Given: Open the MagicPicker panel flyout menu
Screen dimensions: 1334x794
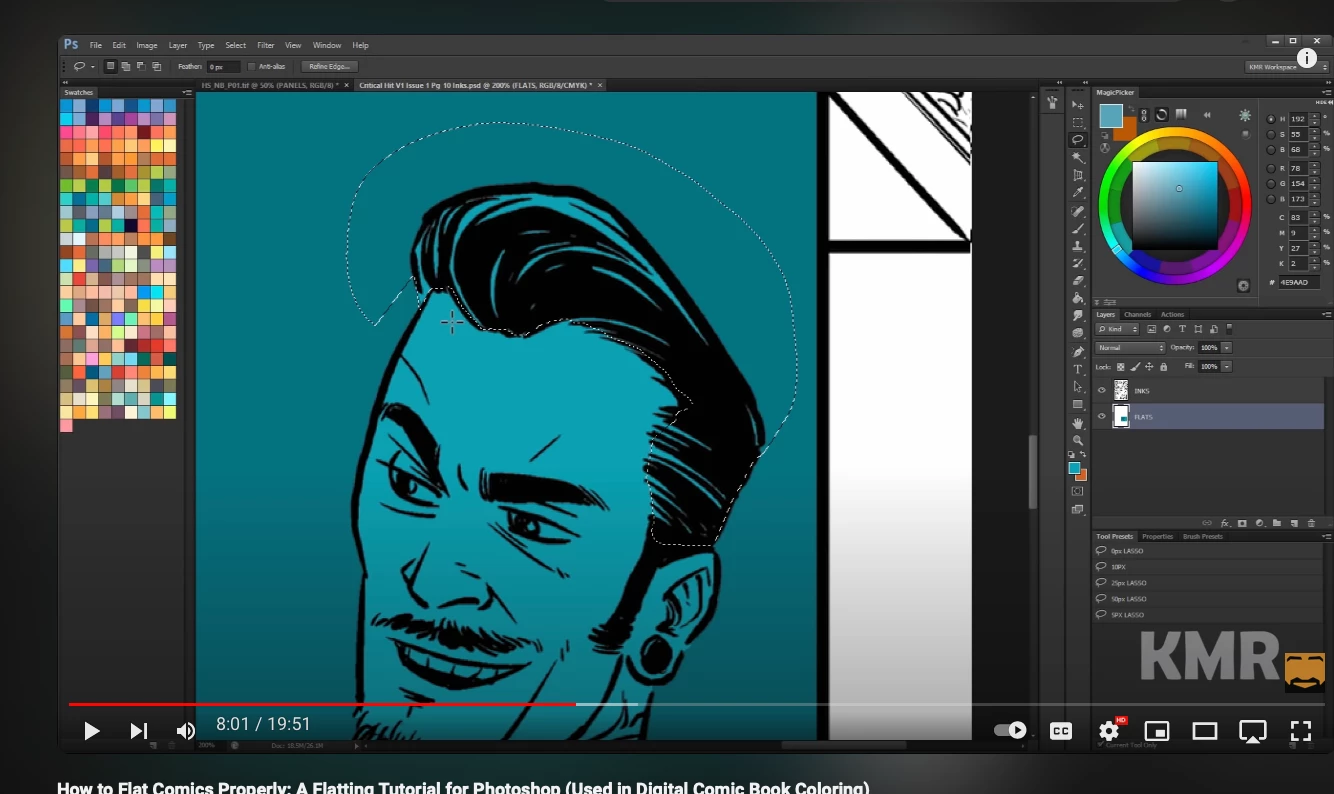Looking at the screenshot, I should pos(1325,92).
